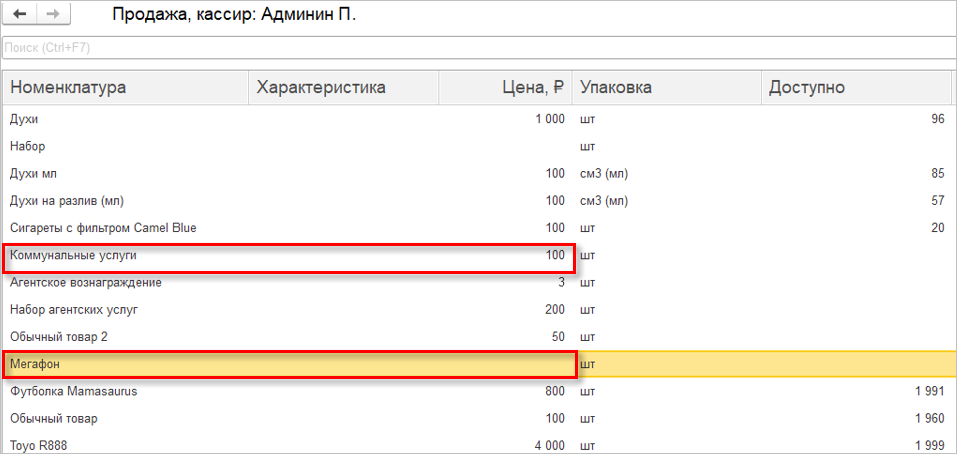The image size is (957, 454).
Task: Focus the Поиск (Ctrl+F7) search field
Action: point(479,48)
